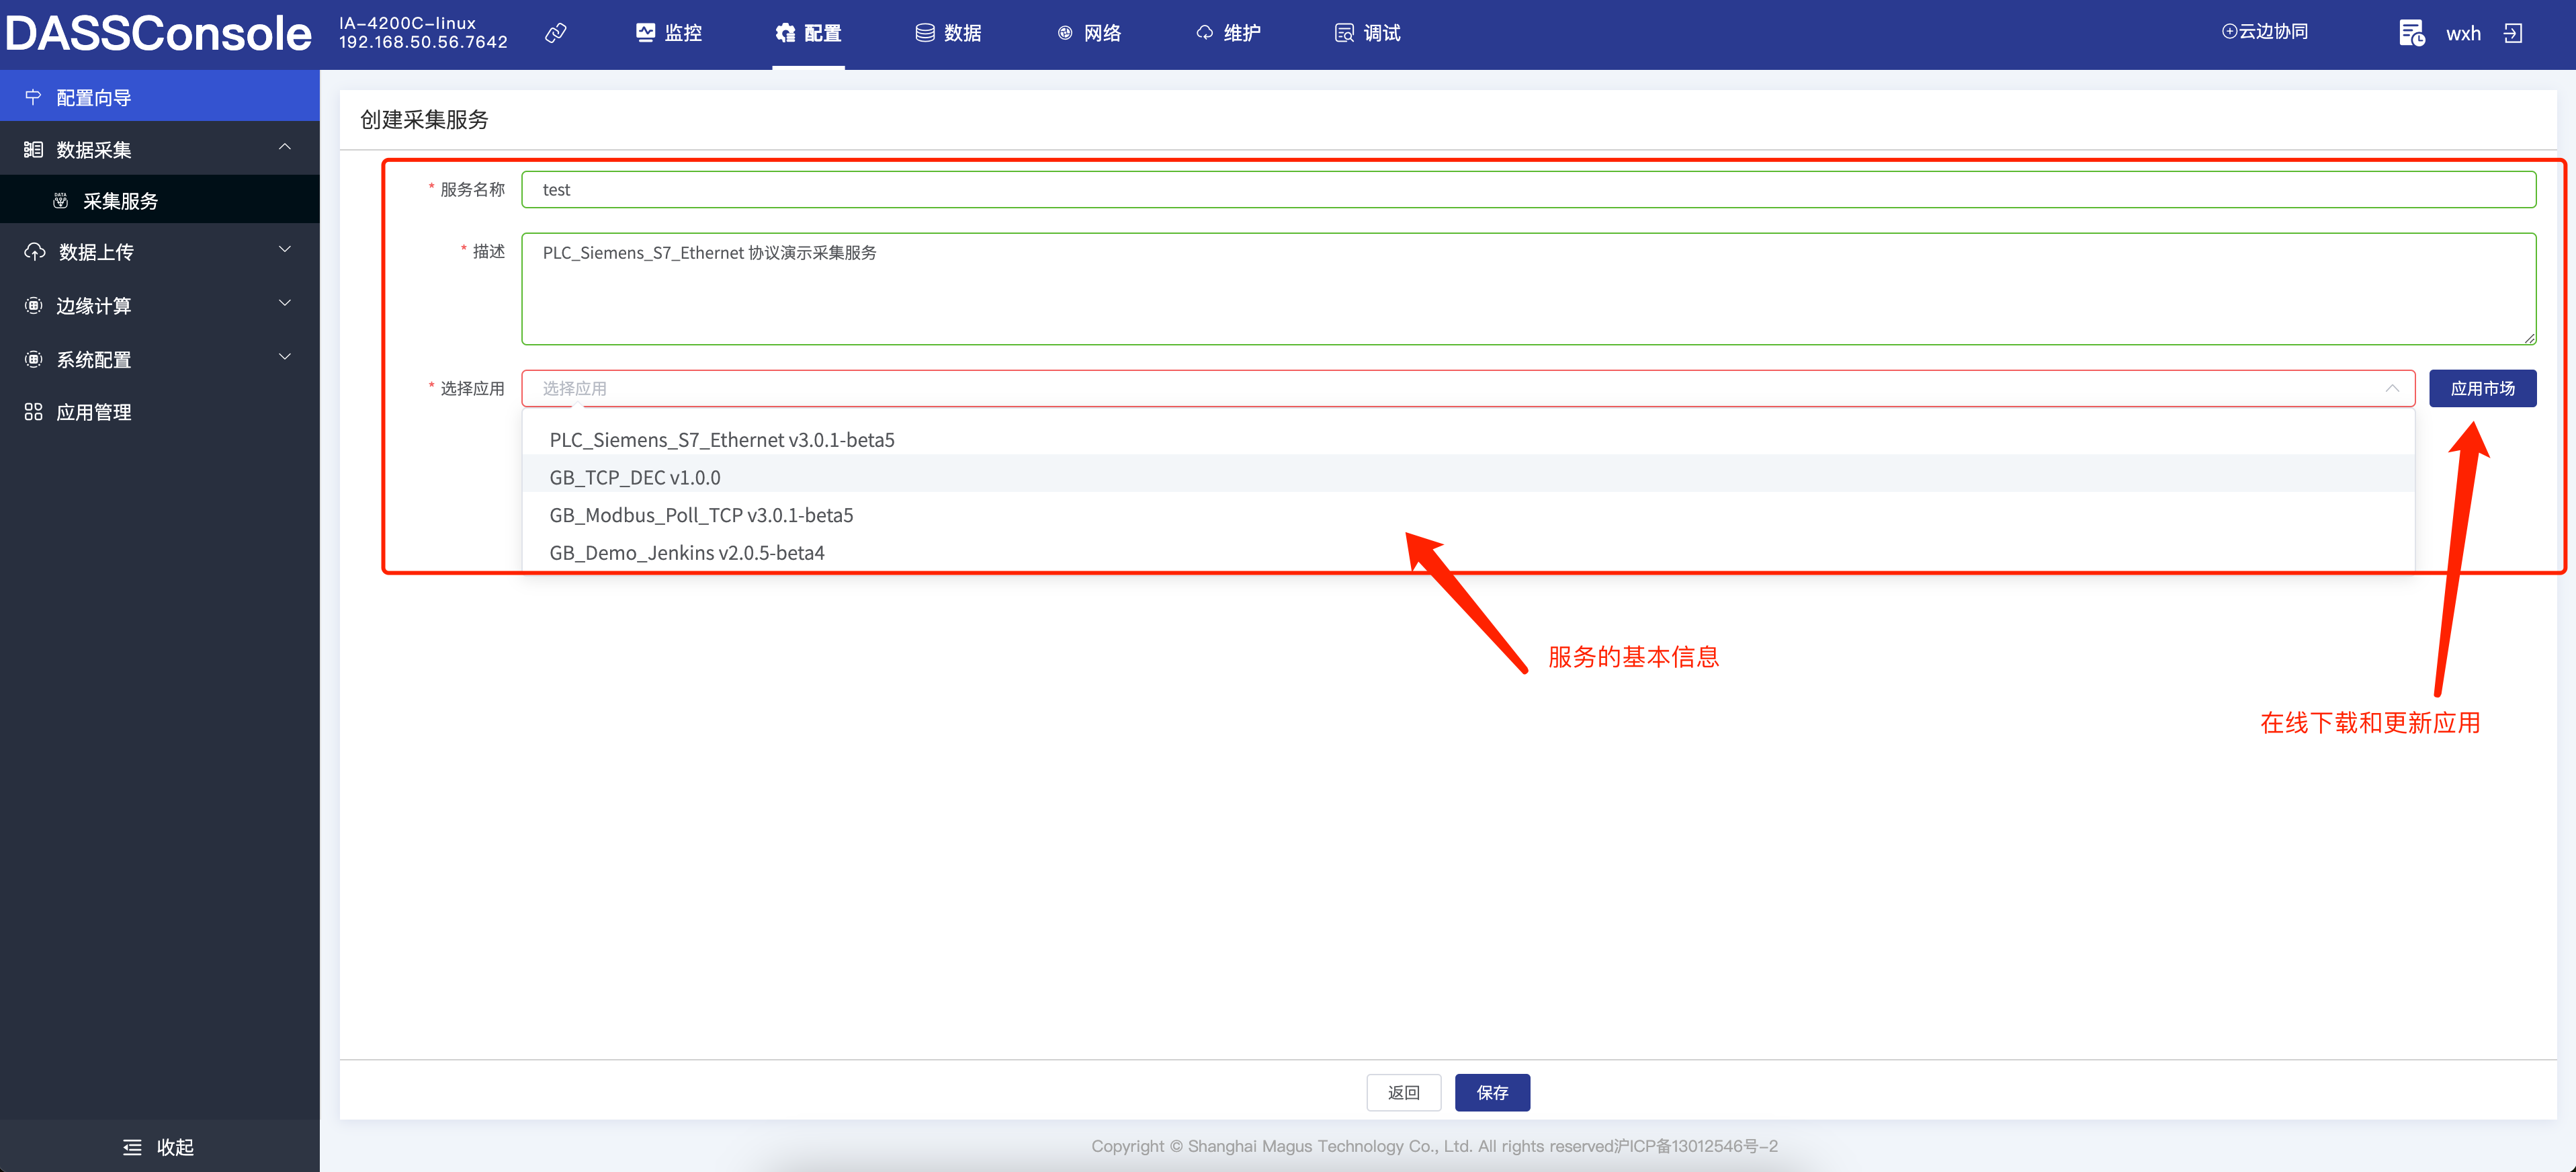This screenshot has width=2576, height=1172.
Task: Click the 数据上传 cloud upload icon
Action: coord(35,252)
